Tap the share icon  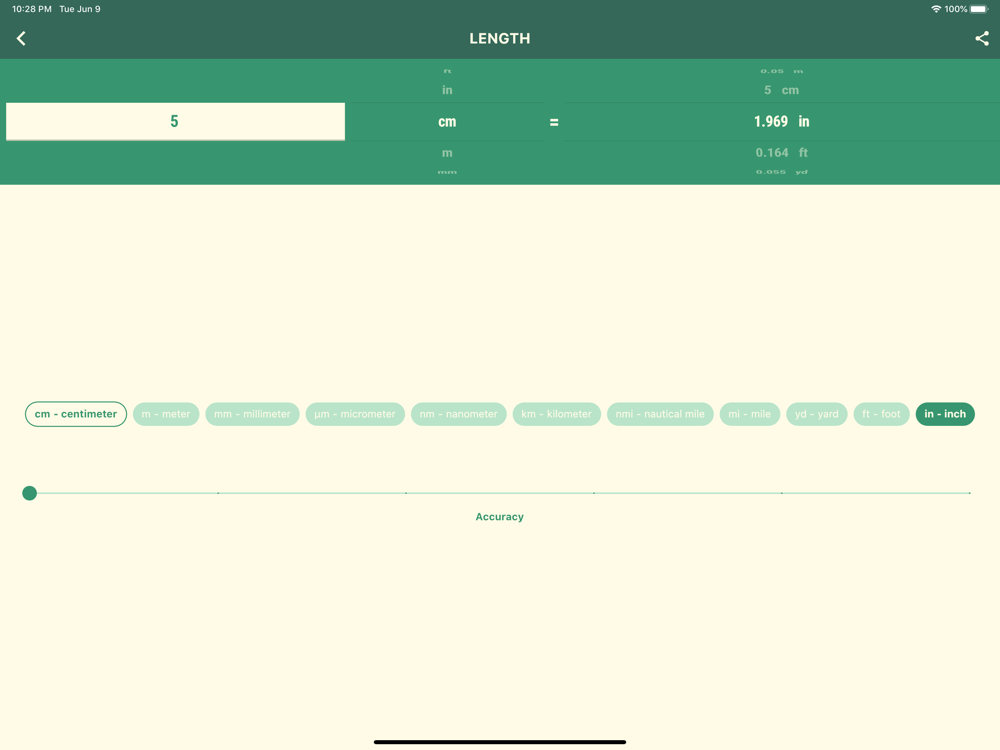pos(982,38)
